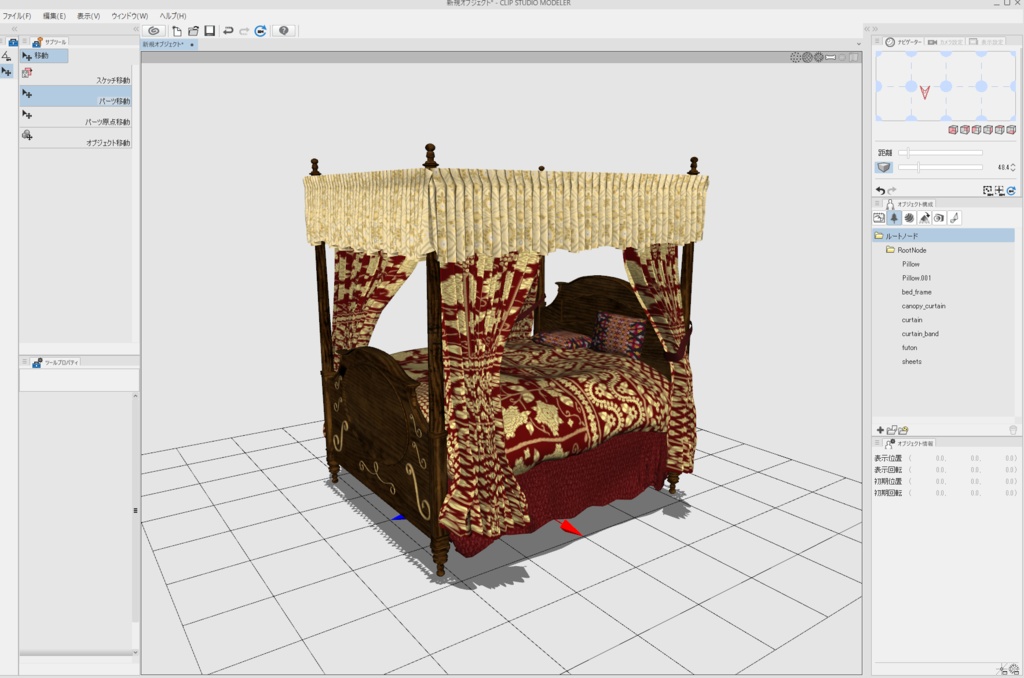Image resolution: width=1024 pixels, height=678 pixels.
Task: Click the stepper arrows beside the 48.4 value
Action: pyautogui.click(x=1013, y=167)
